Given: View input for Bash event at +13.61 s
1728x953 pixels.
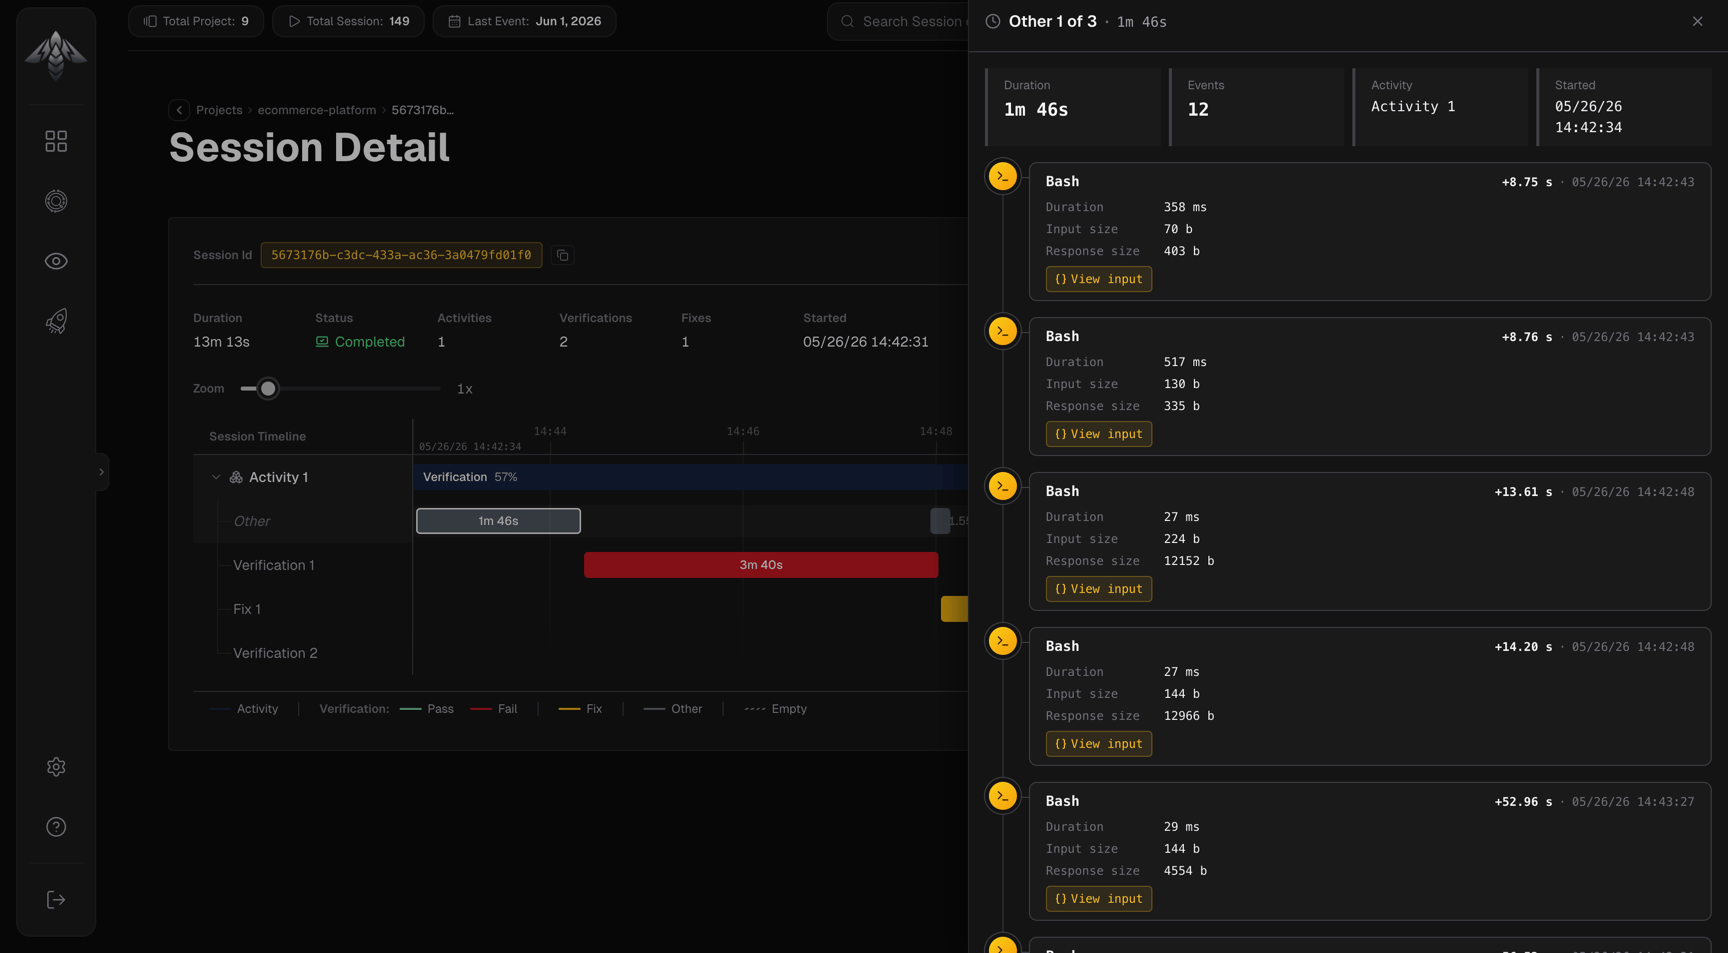Looking at the screenshot, I should [x=1099, y=589].
